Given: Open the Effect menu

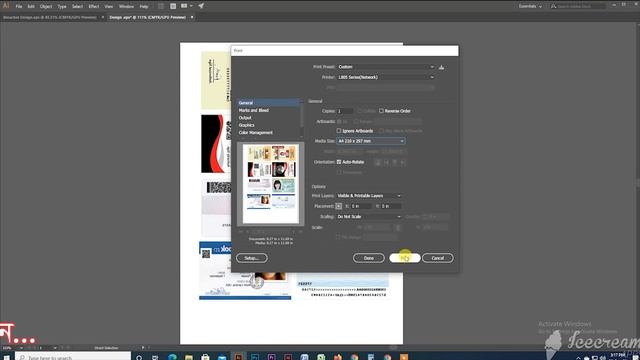Looking at the screenshot, I should point(93,7).
